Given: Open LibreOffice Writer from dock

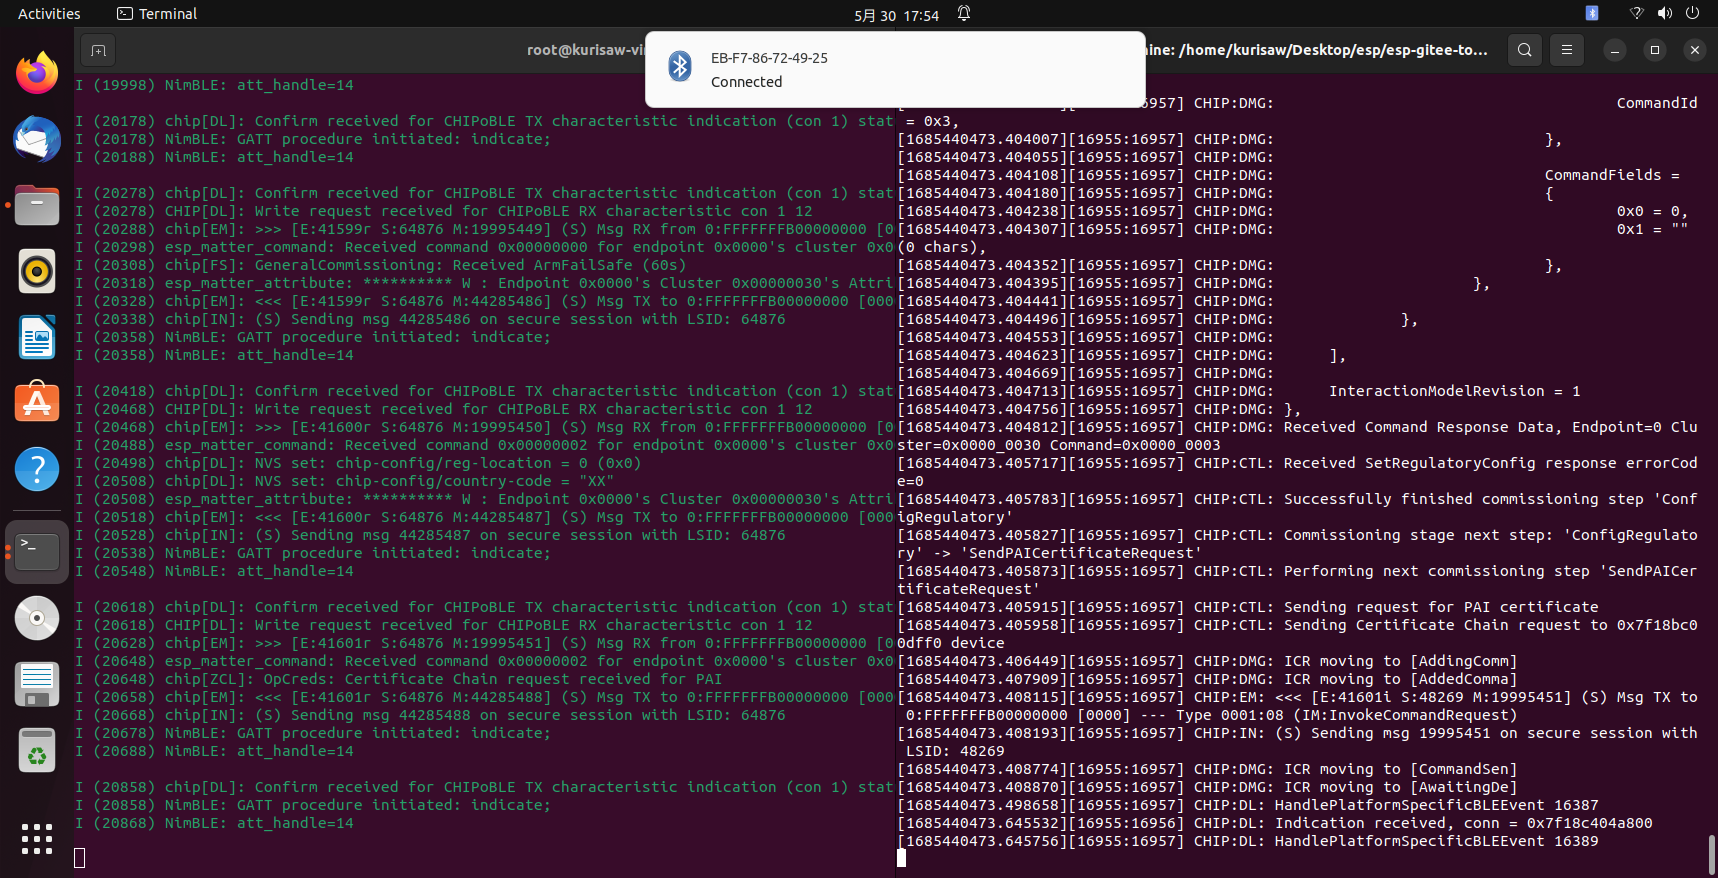Looking at the screenshot, I should coord(37,337).
